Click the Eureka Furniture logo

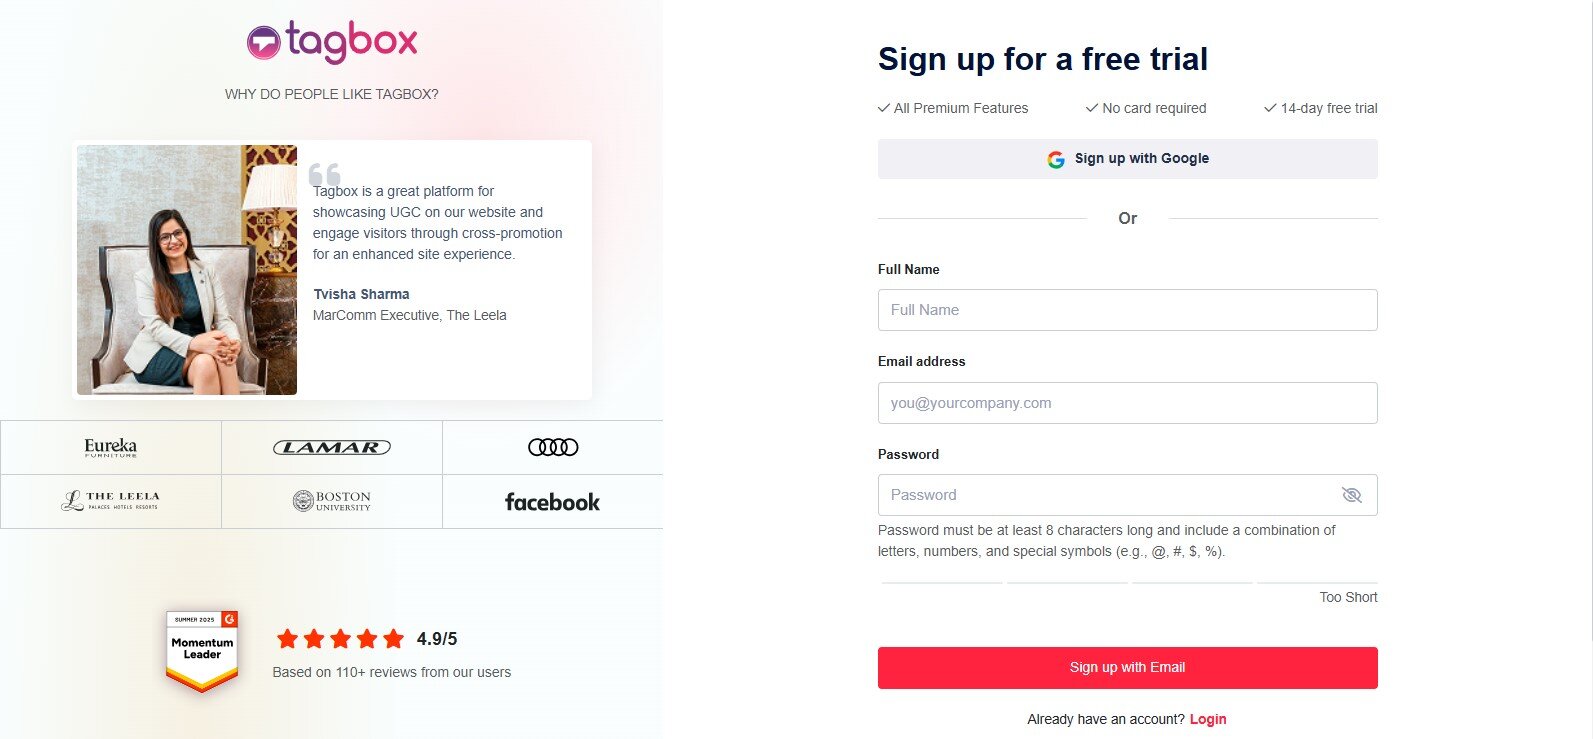click(x=110, y=447)
